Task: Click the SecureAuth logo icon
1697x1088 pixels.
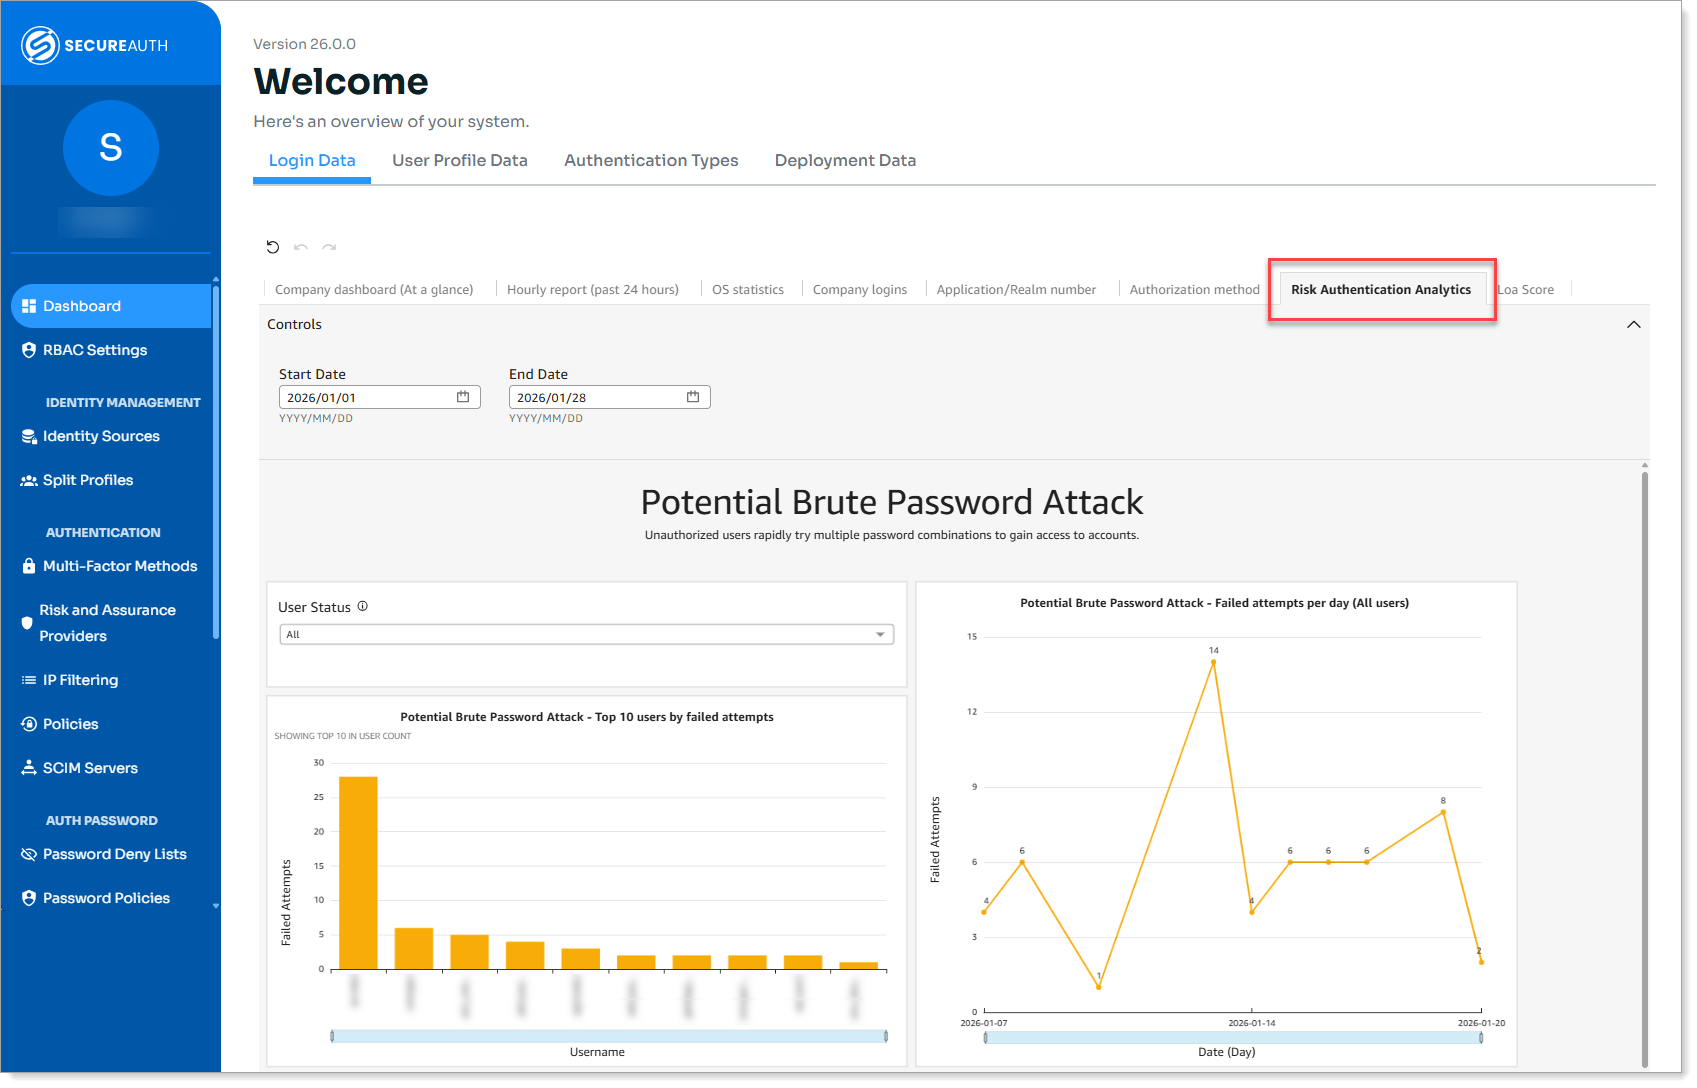Action: 40,45
